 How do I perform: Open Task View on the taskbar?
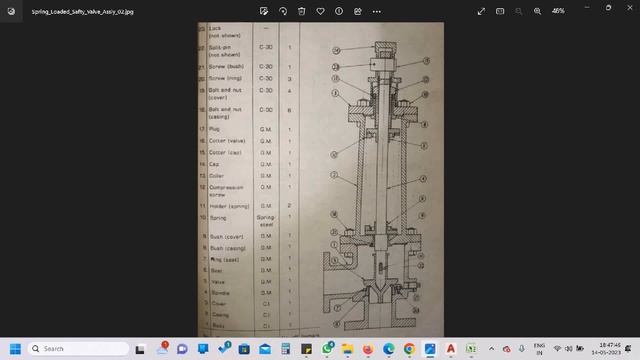coord(140,349)
